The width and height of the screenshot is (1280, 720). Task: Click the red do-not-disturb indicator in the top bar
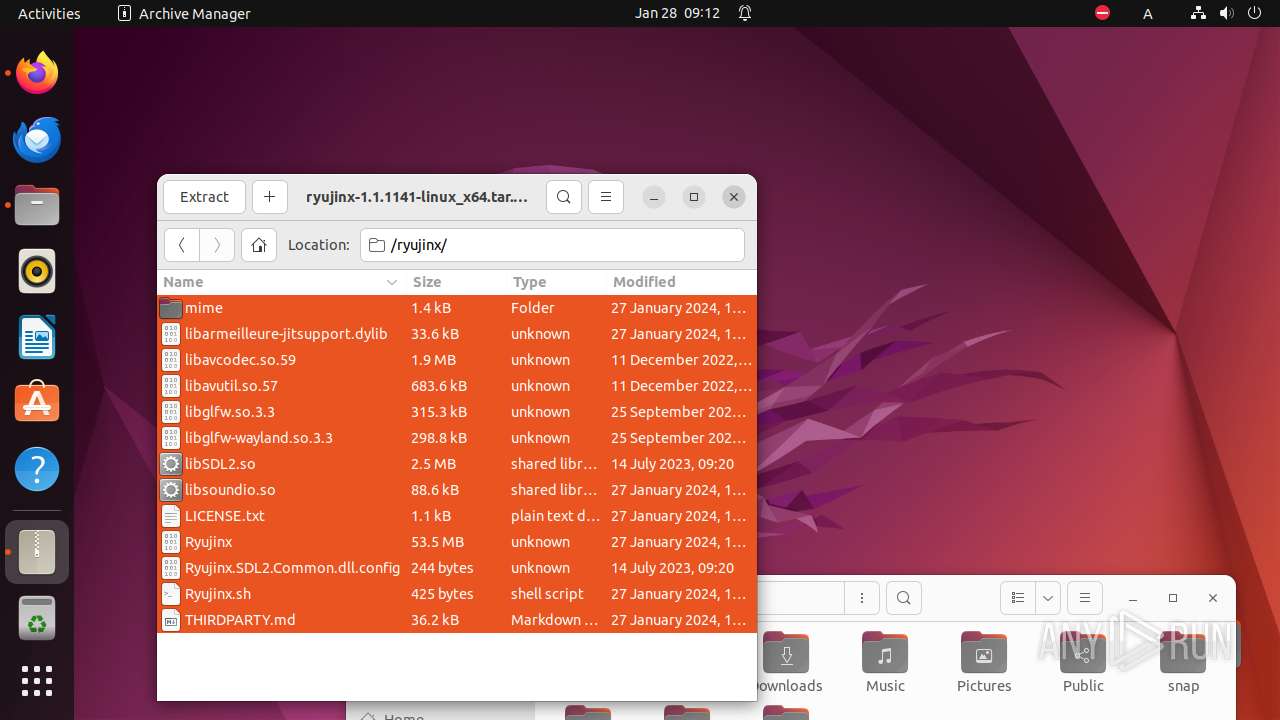coord(1102,13)
